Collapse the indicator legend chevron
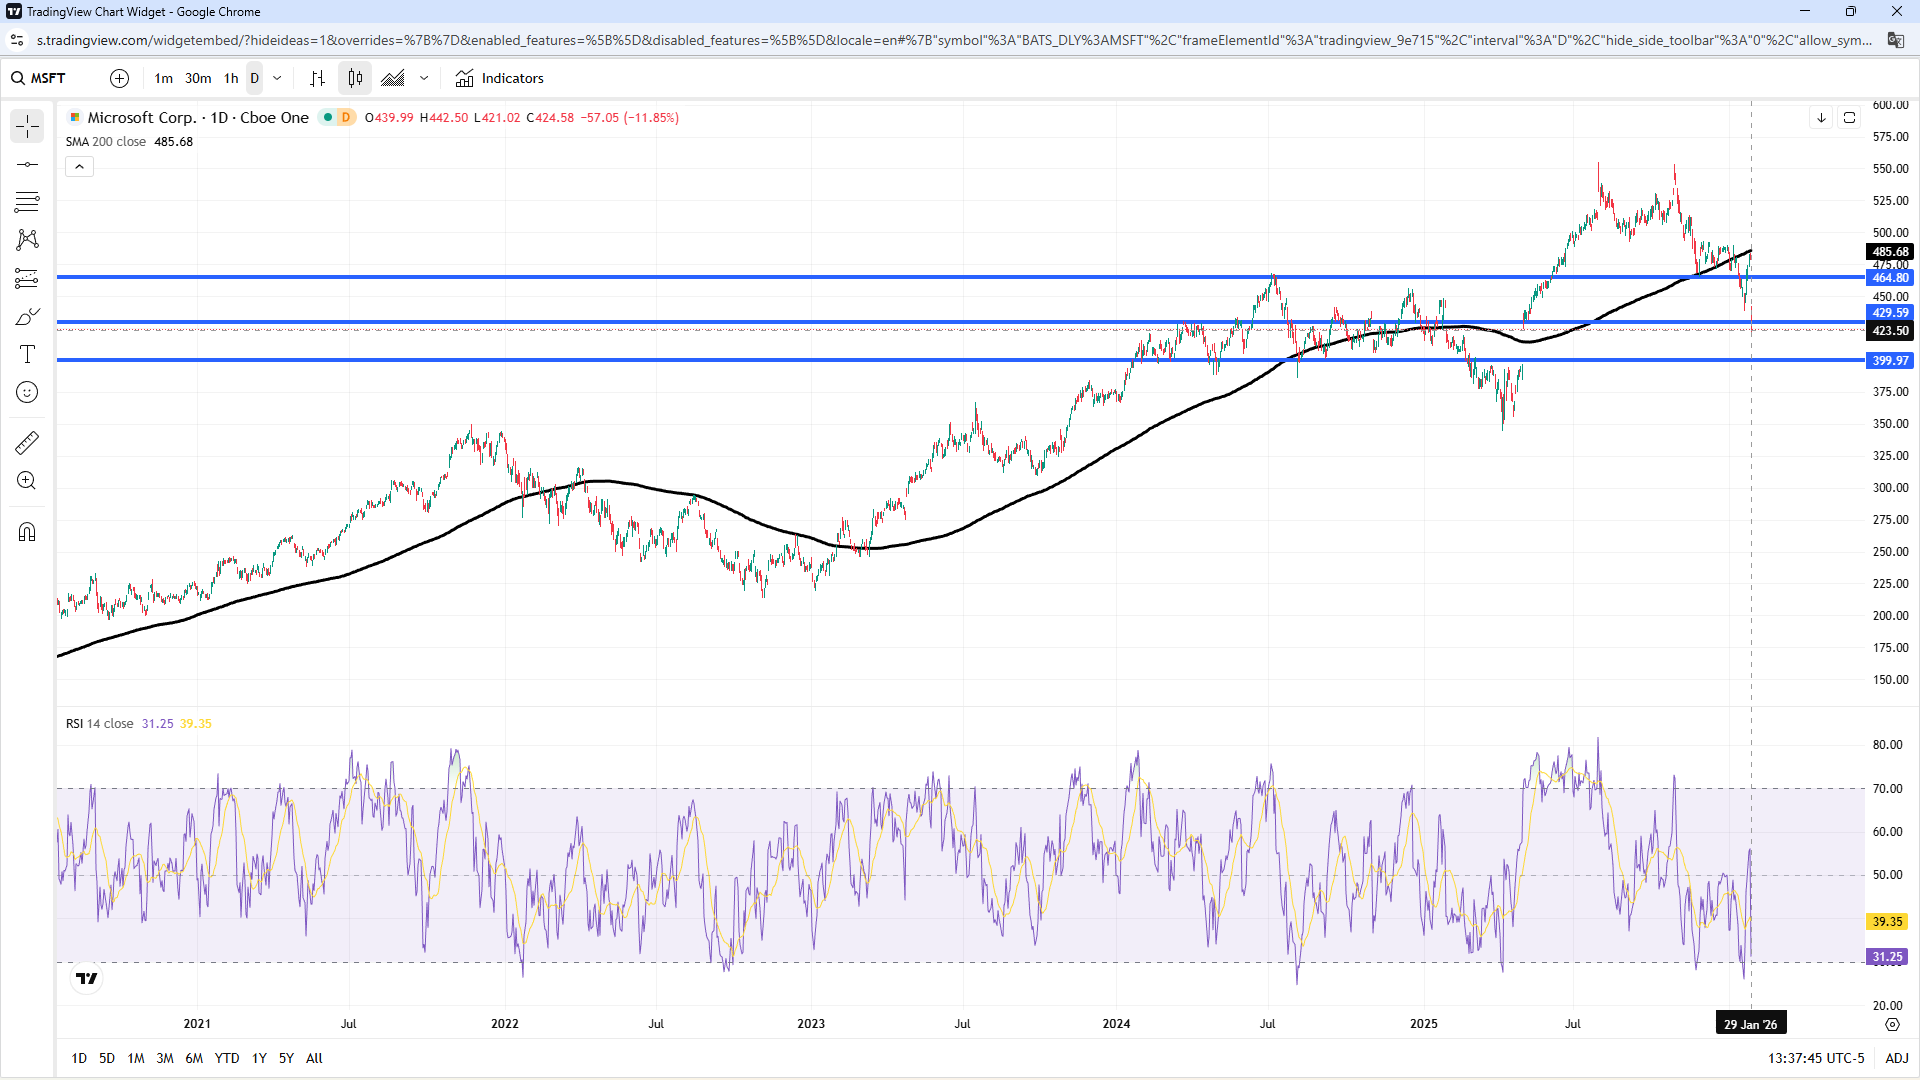1920x1080 pixels. pos(80,167)
